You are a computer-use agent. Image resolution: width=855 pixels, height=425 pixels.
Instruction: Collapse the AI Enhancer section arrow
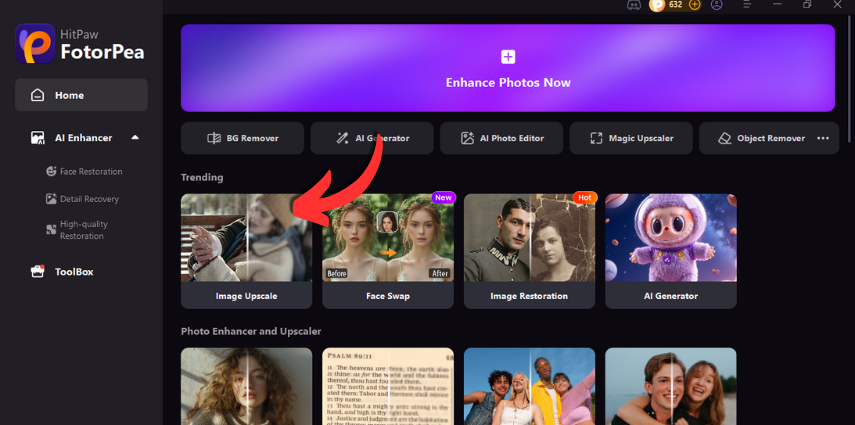[x=135, y=137]
